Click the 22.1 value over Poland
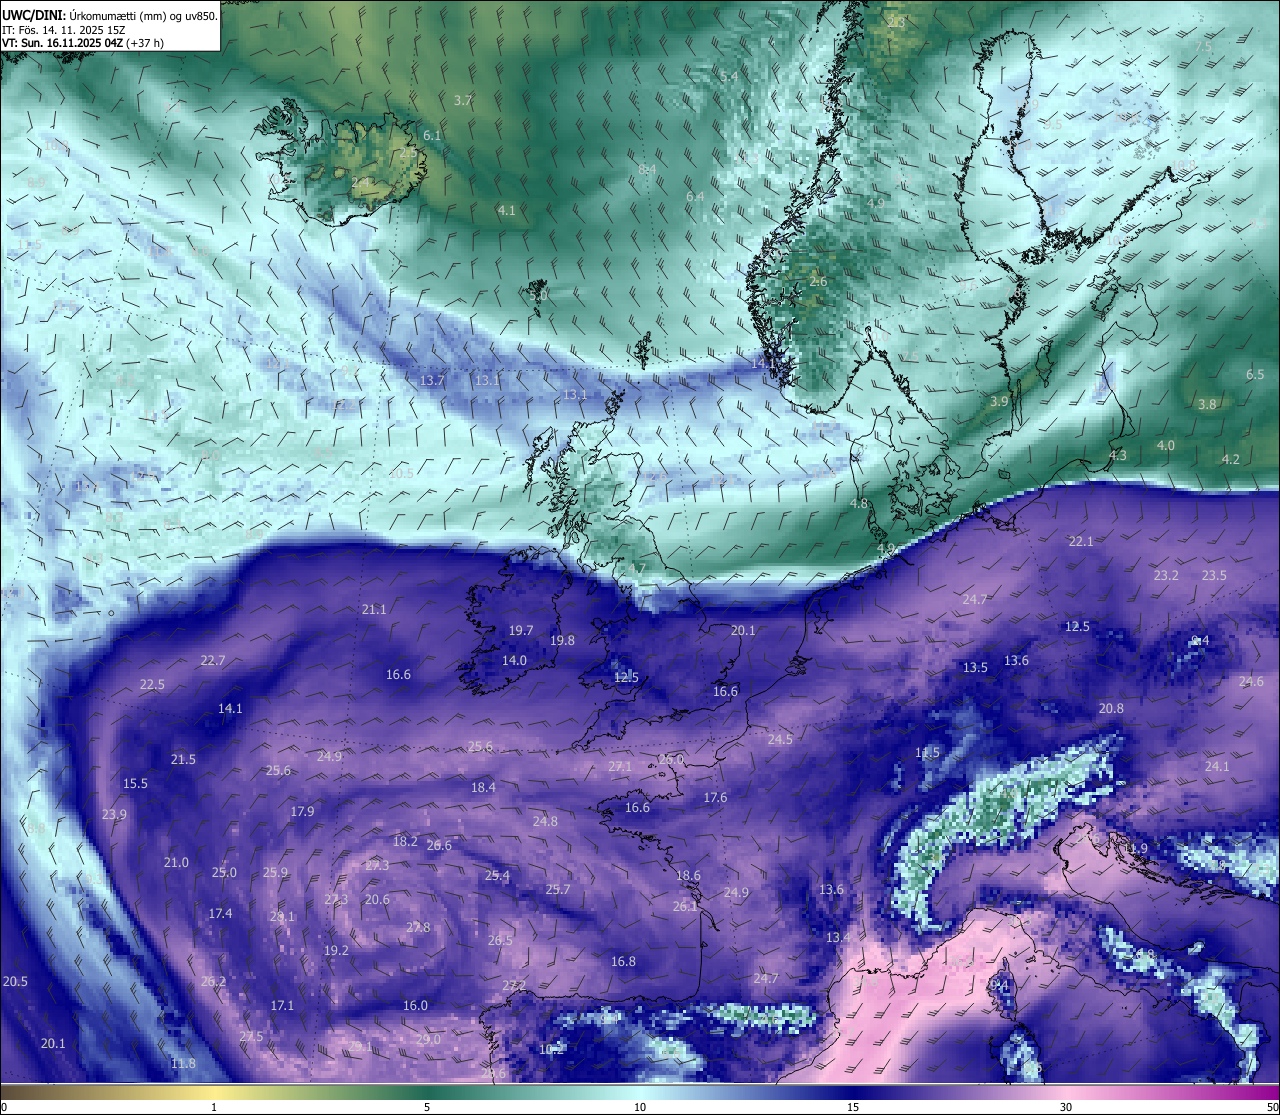 pyautogui.click(x=1081, y=542)
